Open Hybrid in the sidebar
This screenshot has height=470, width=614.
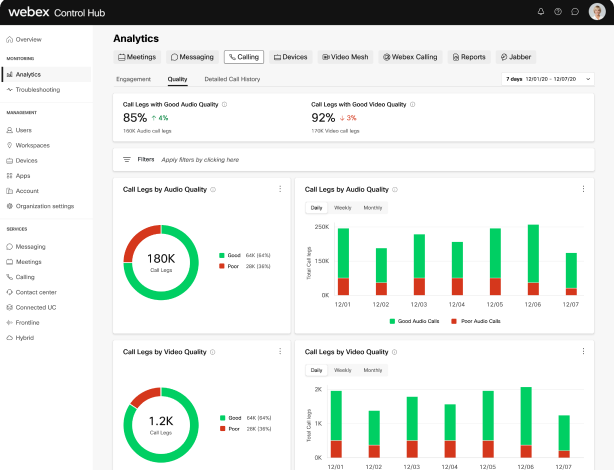point(20,338)
